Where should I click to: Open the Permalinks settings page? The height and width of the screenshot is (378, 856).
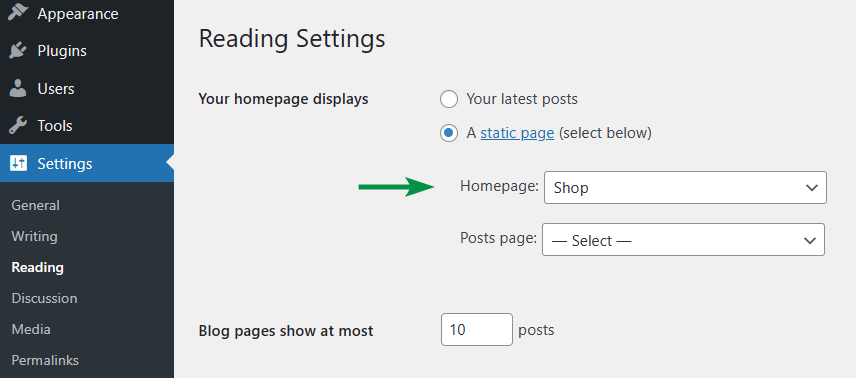click(x=45, y=361)
